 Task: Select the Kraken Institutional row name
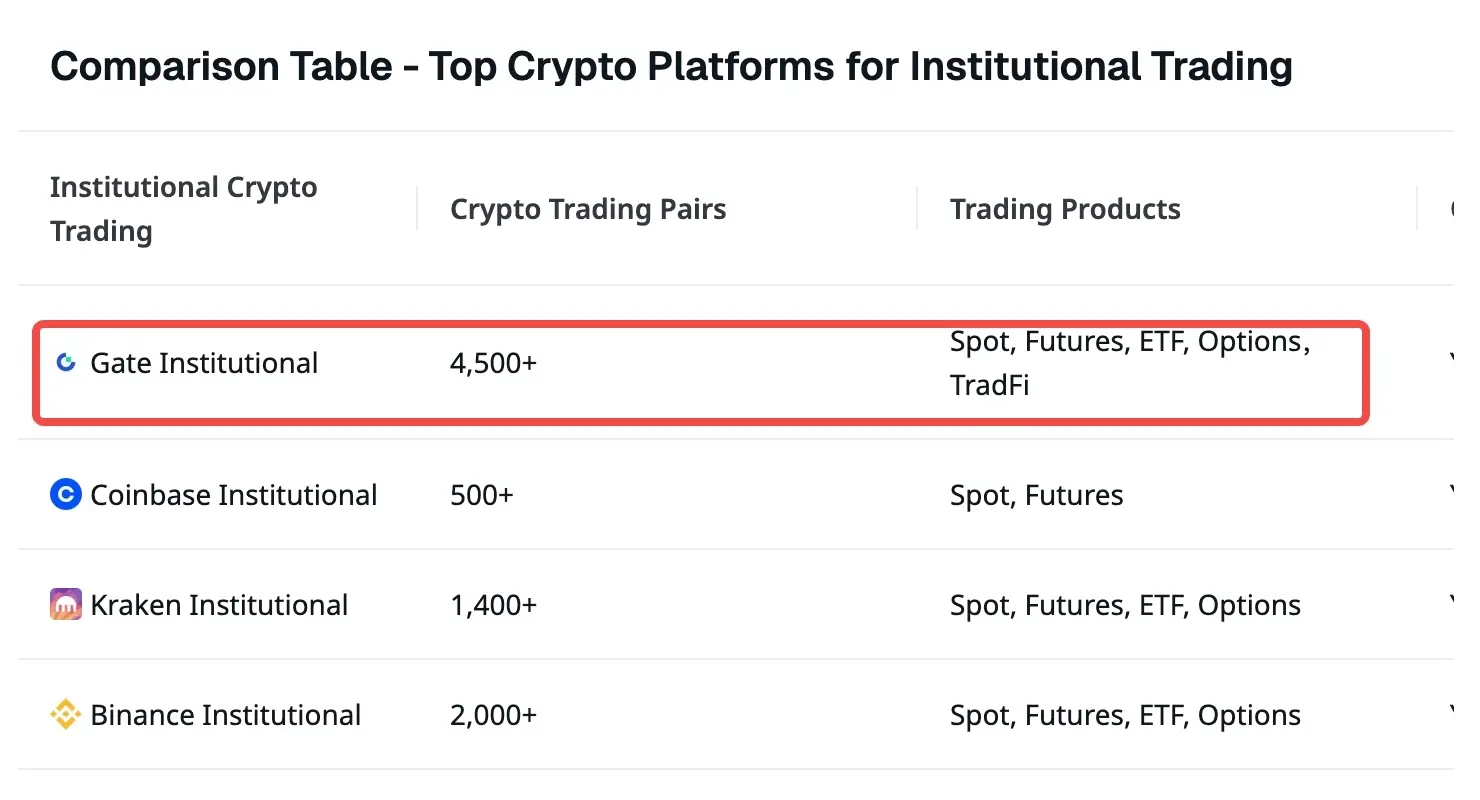tap(219, 605)
